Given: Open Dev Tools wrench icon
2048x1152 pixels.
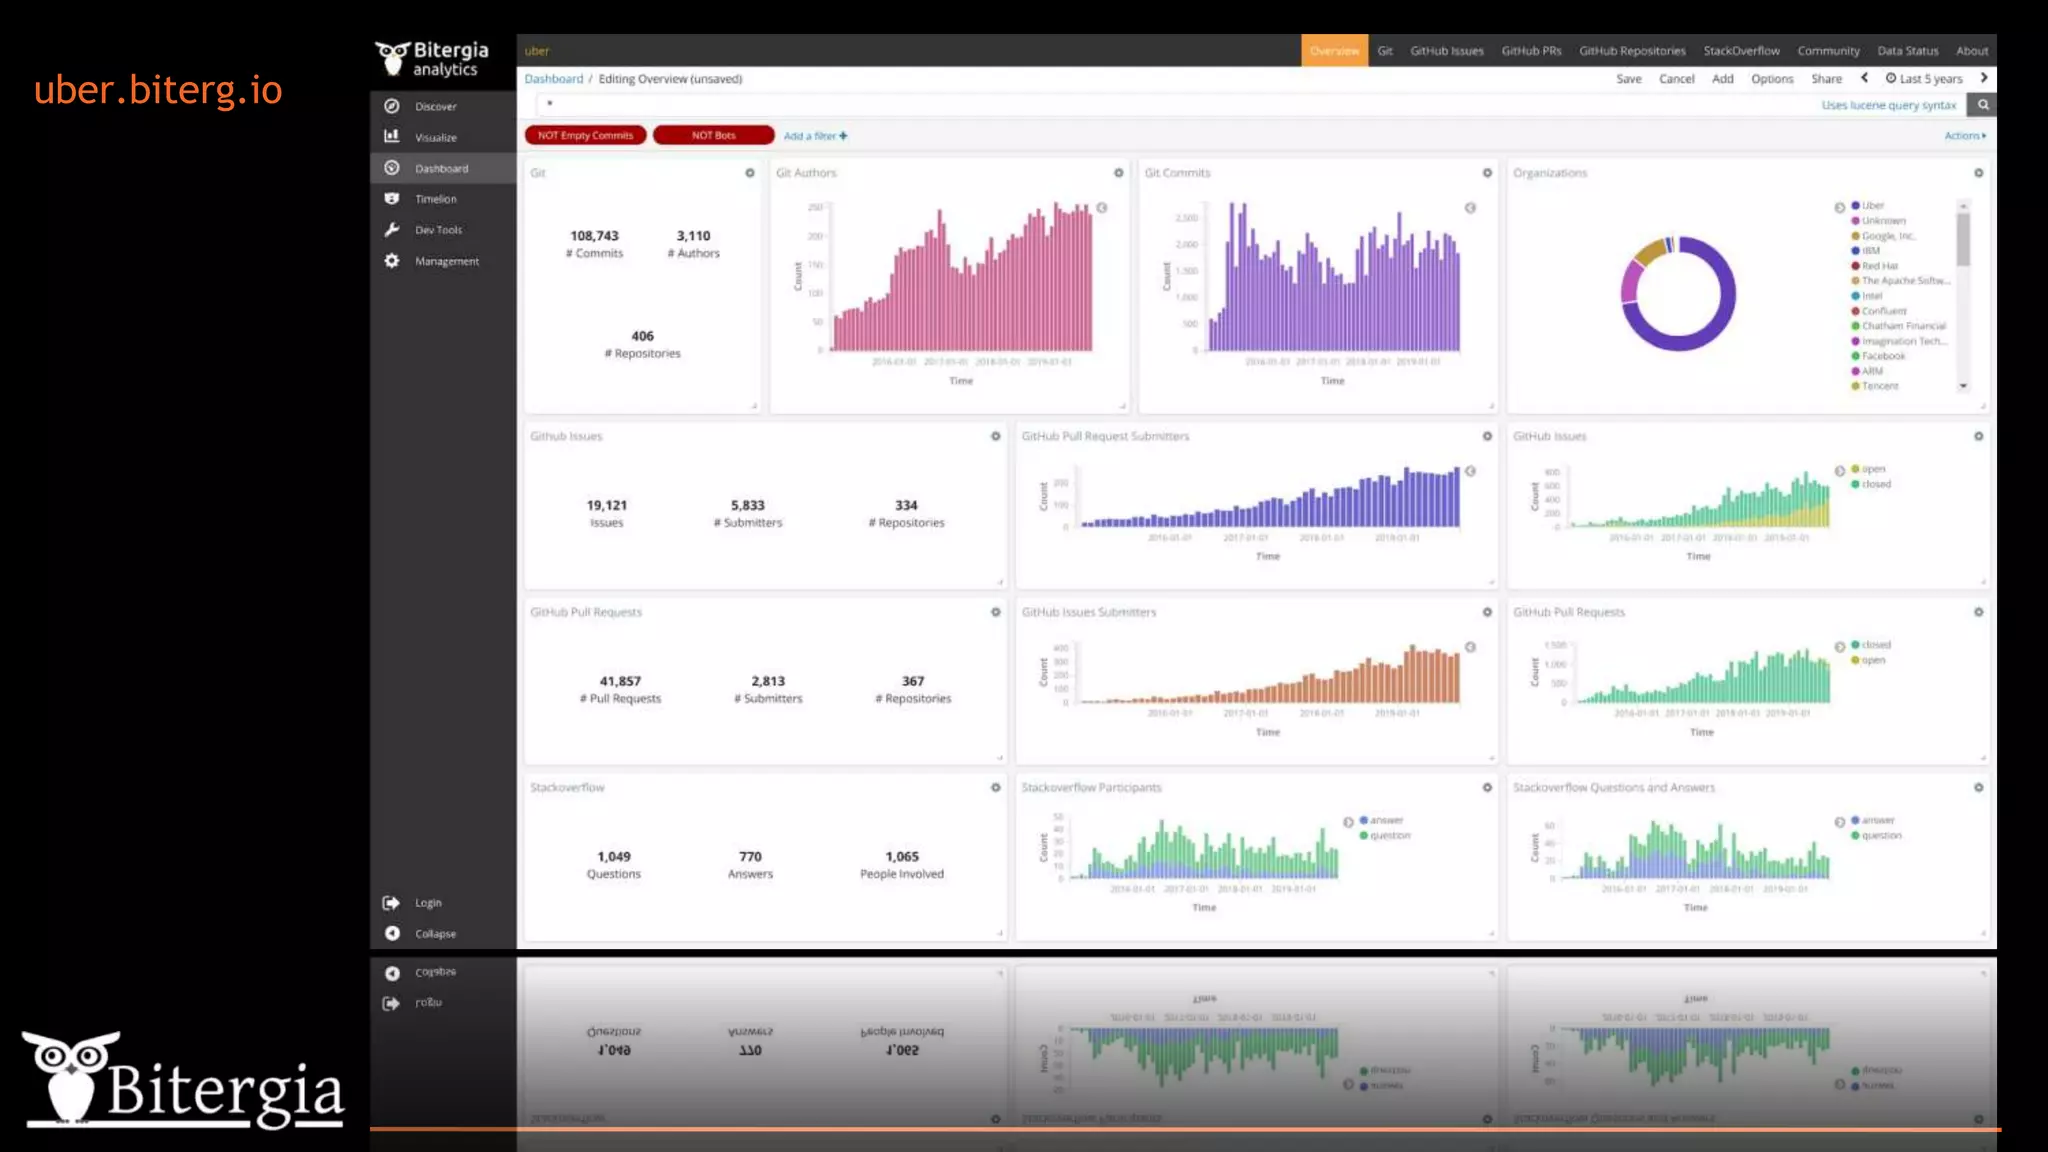Looking at the screenshot, I should [x=392, y=230].
